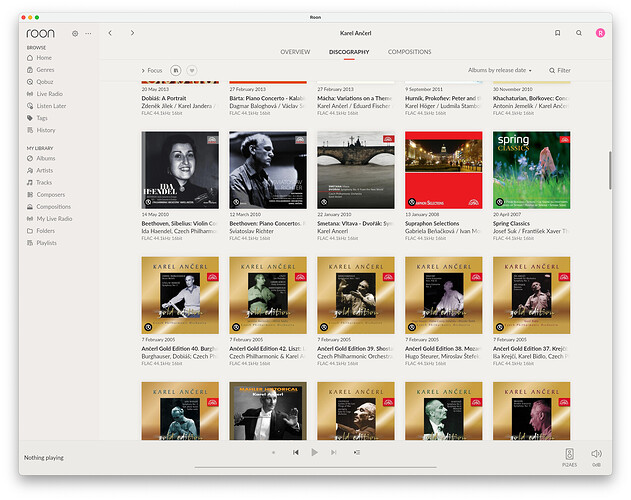This screenshot has height=500, width=631.
Task: Navigate back with the left arrow
Action: point(110,33)
